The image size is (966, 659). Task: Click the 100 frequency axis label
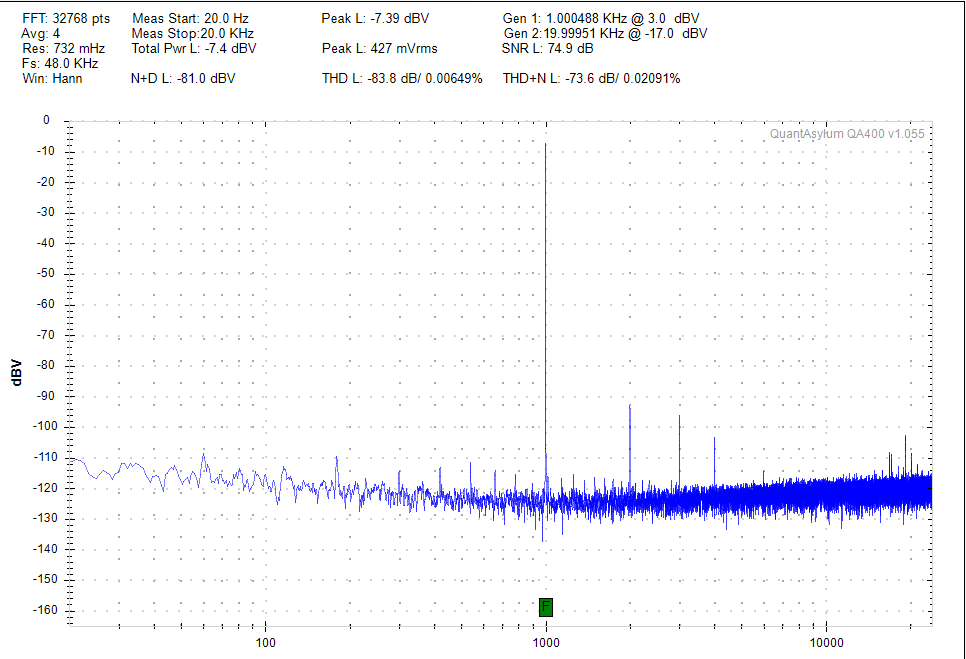pos(266,643)
